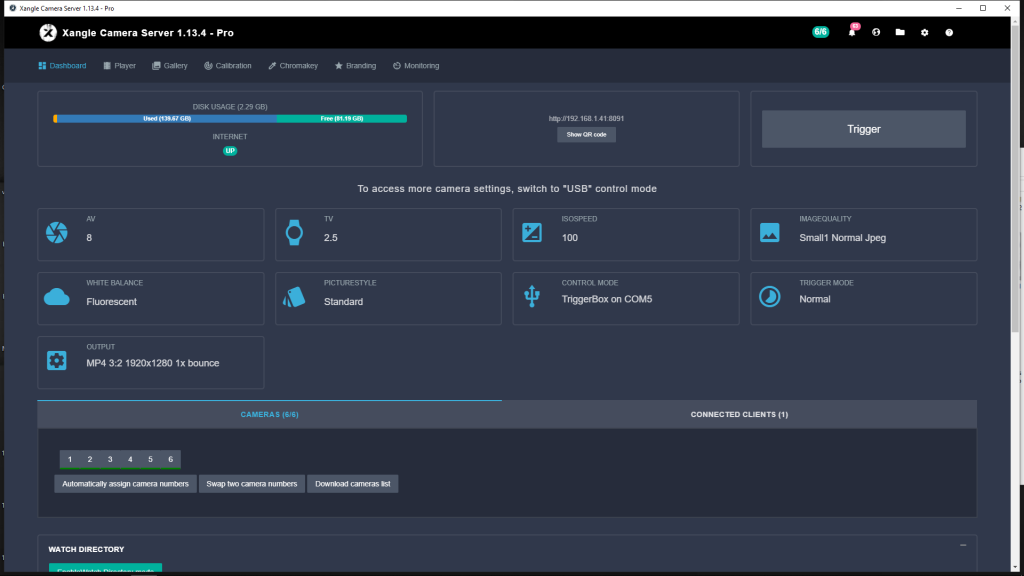Click the aperture icon on the AV tile
The width and height of the screenshot is (1024, 576).
click(56, 234)
